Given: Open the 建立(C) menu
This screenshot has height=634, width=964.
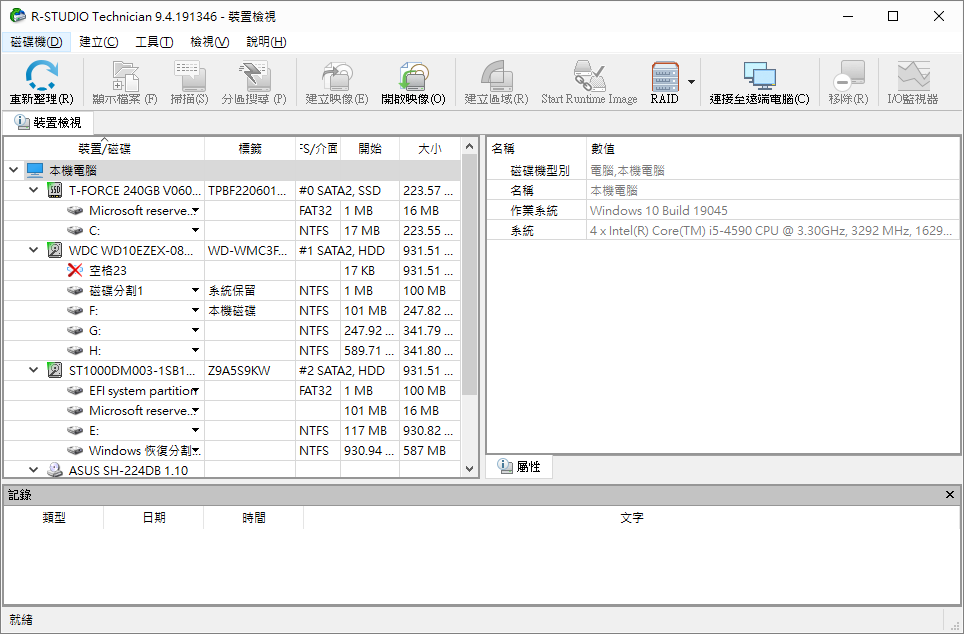Looking at the screenshot, I should pyautogui.click(x=99, y=42).
